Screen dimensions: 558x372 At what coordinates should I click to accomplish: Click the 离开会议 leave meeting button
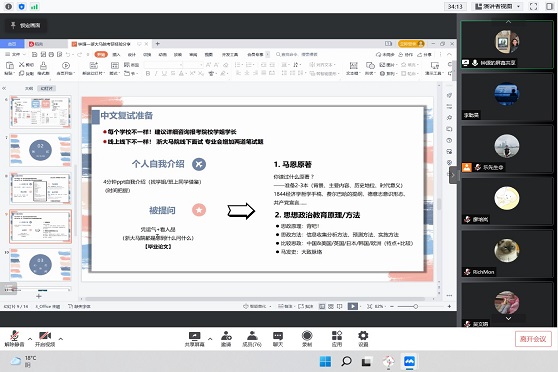533,339
